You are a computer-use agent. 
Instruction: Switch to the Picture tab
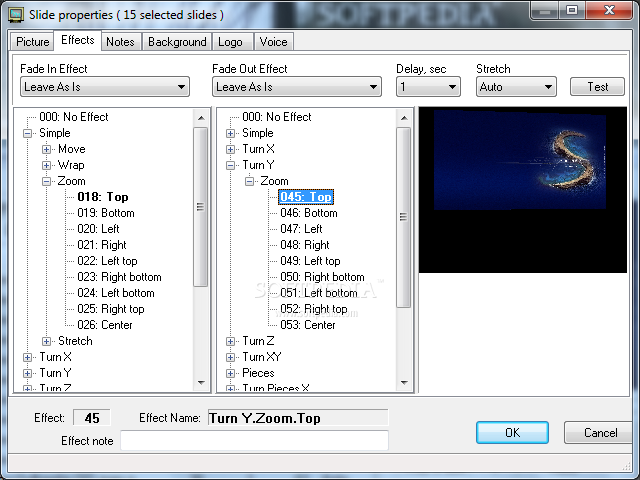coord(32,42)
